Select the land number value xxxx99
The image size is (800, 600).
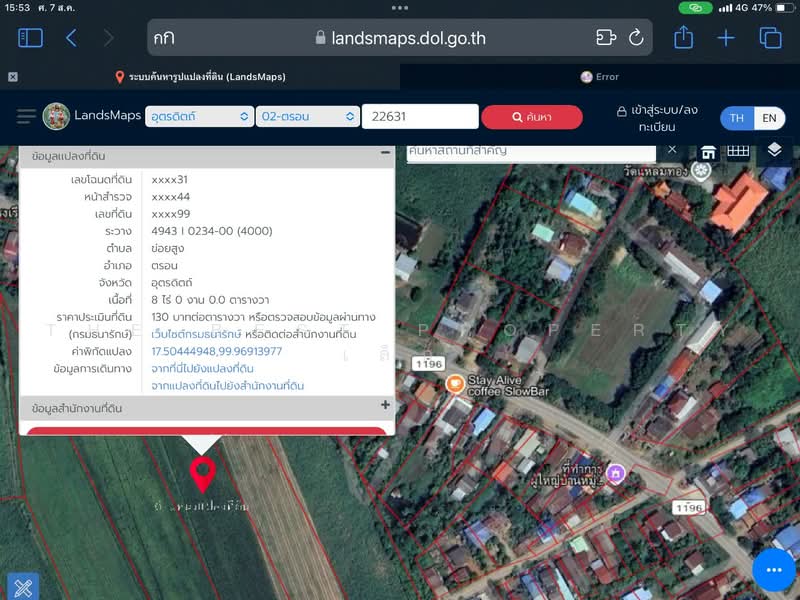coord(170,214)
